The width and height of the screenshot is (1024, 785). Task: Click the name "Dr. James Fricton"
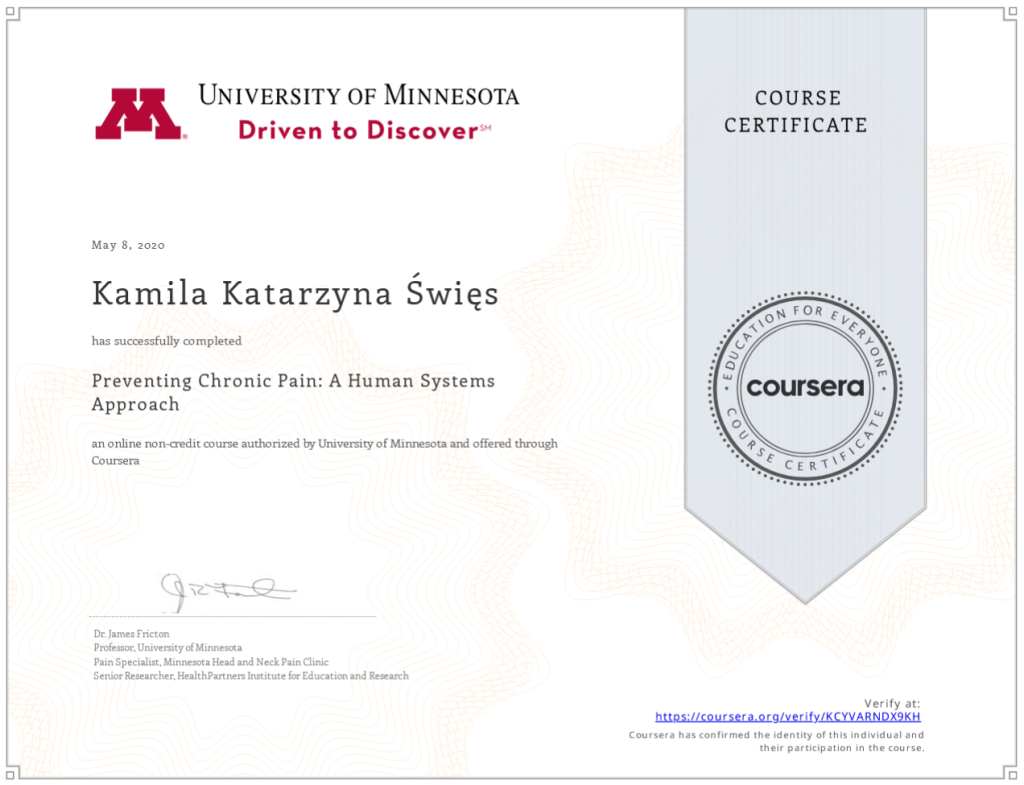coord(131,634)
